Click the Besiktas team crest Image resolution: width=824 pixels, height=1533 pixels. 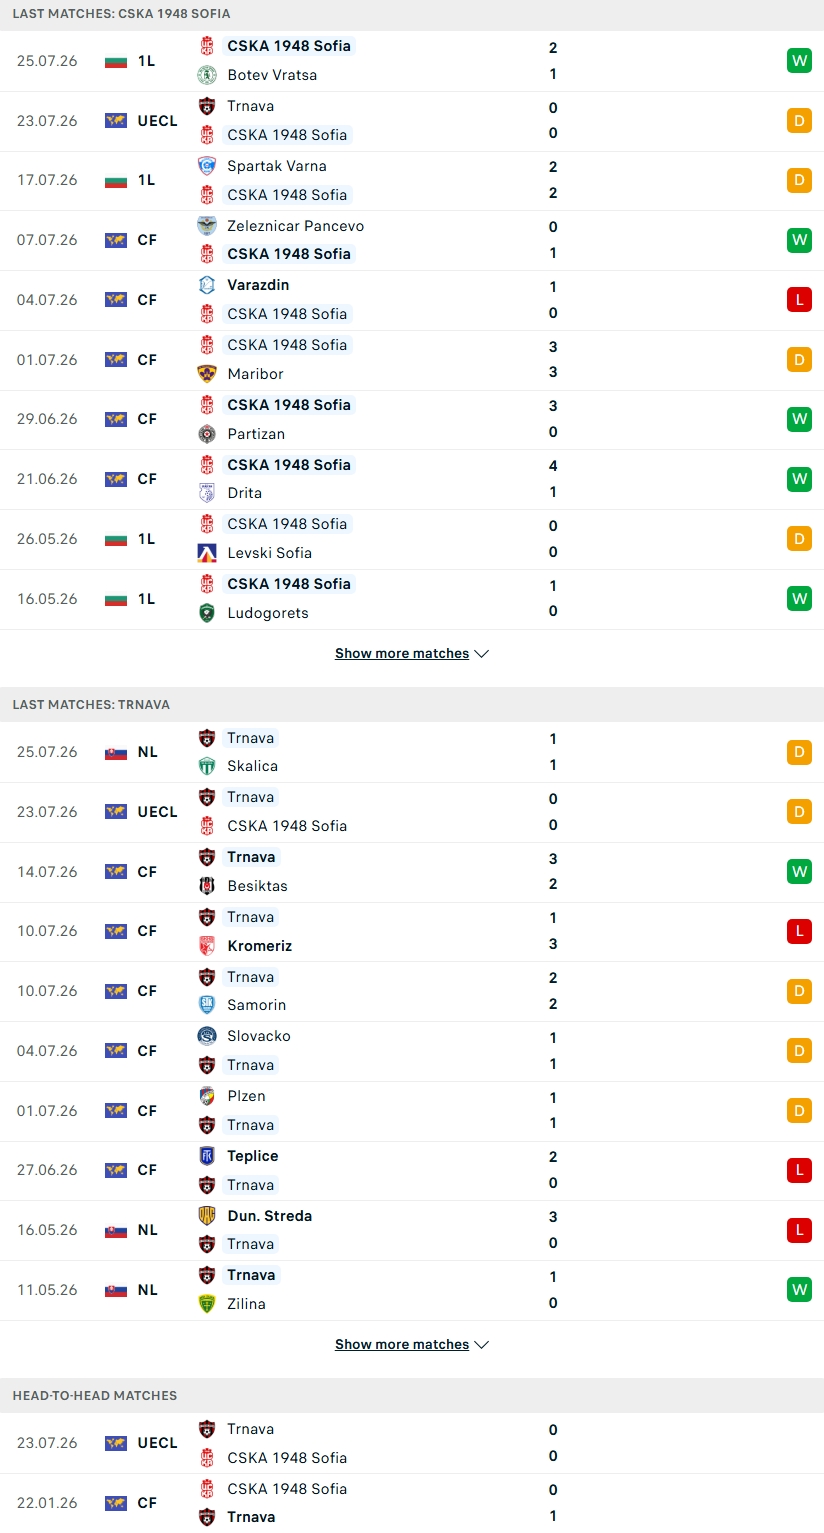click(x=207, y=886)
